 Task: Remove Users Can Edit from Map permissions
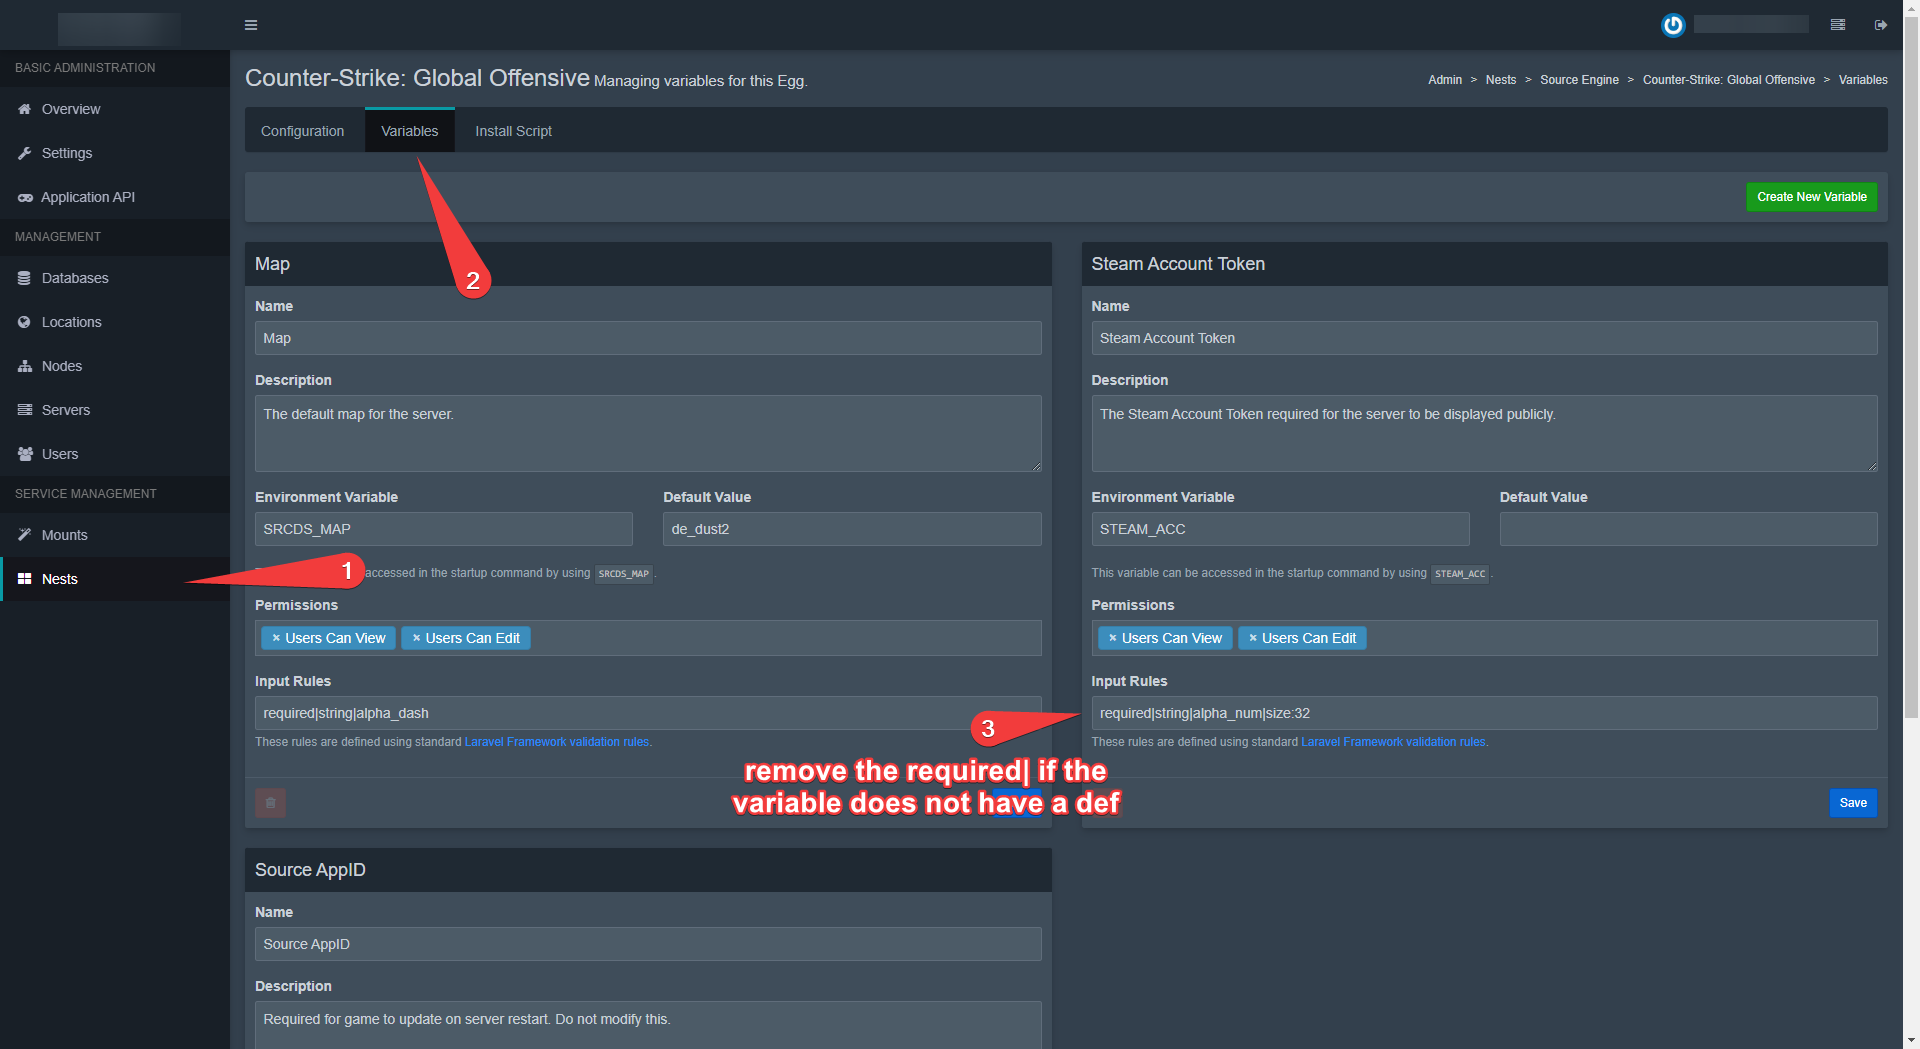tap(416, 638)
